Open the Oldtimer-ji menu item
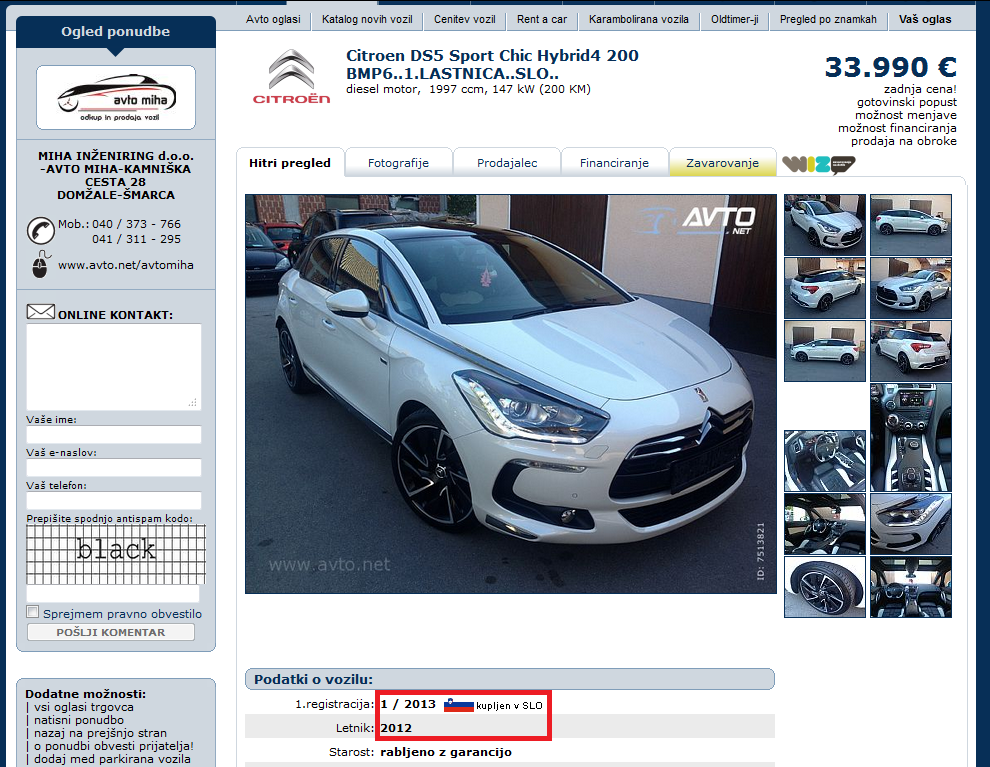 click(x=734, y=20)
